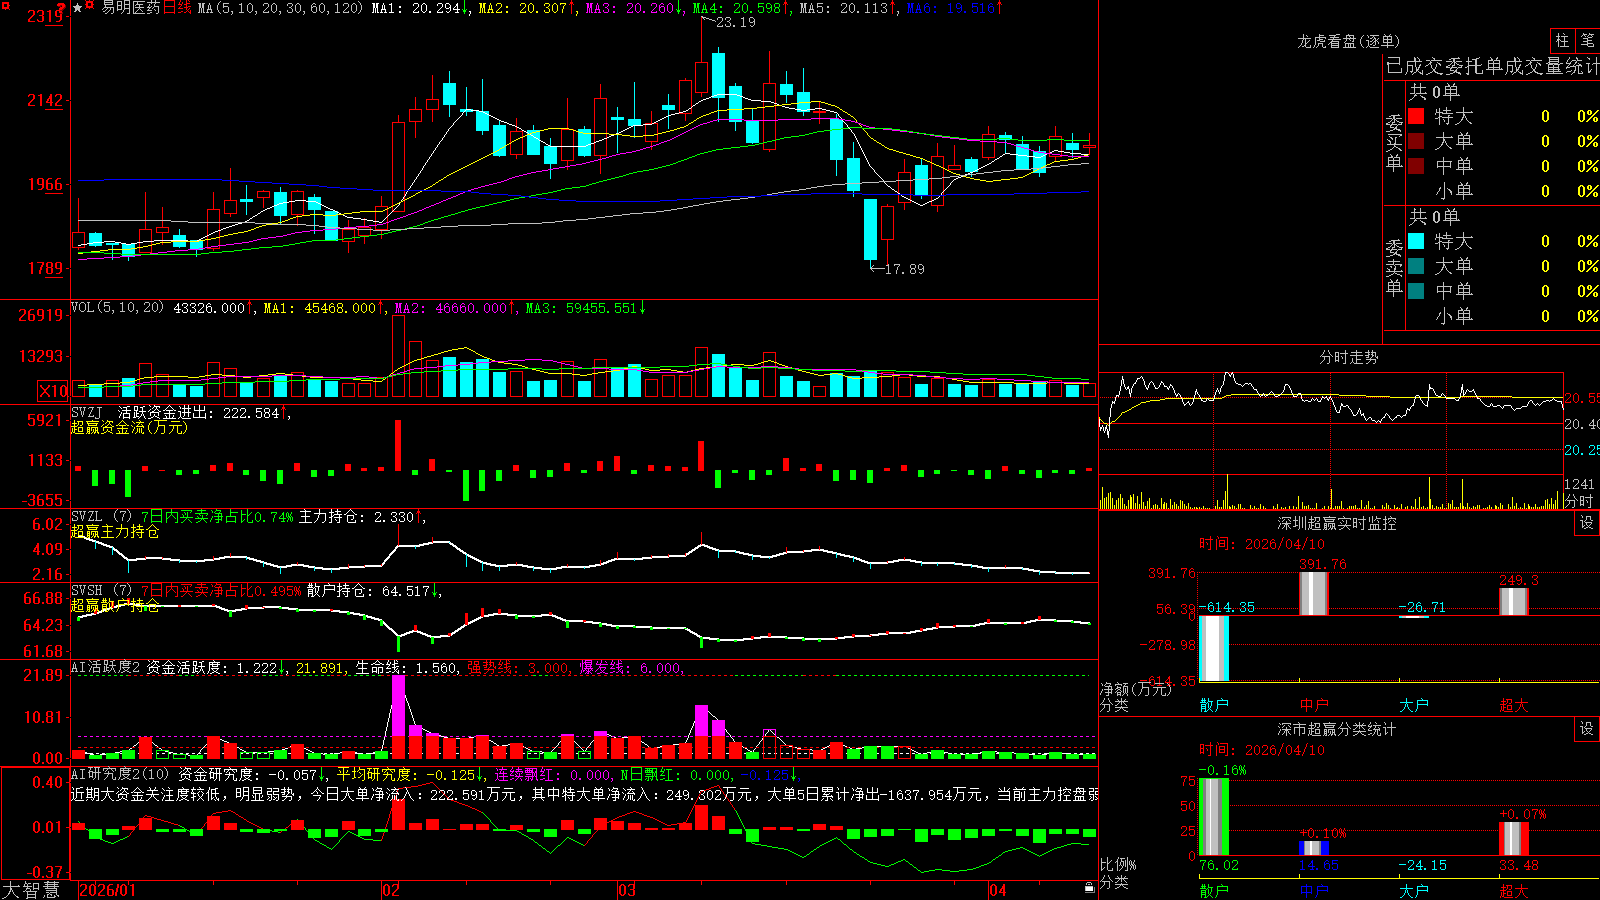Click the 龙虎看盘(逐单) panel title
Screen dimensions: 1600x900
pos(1348,41)
